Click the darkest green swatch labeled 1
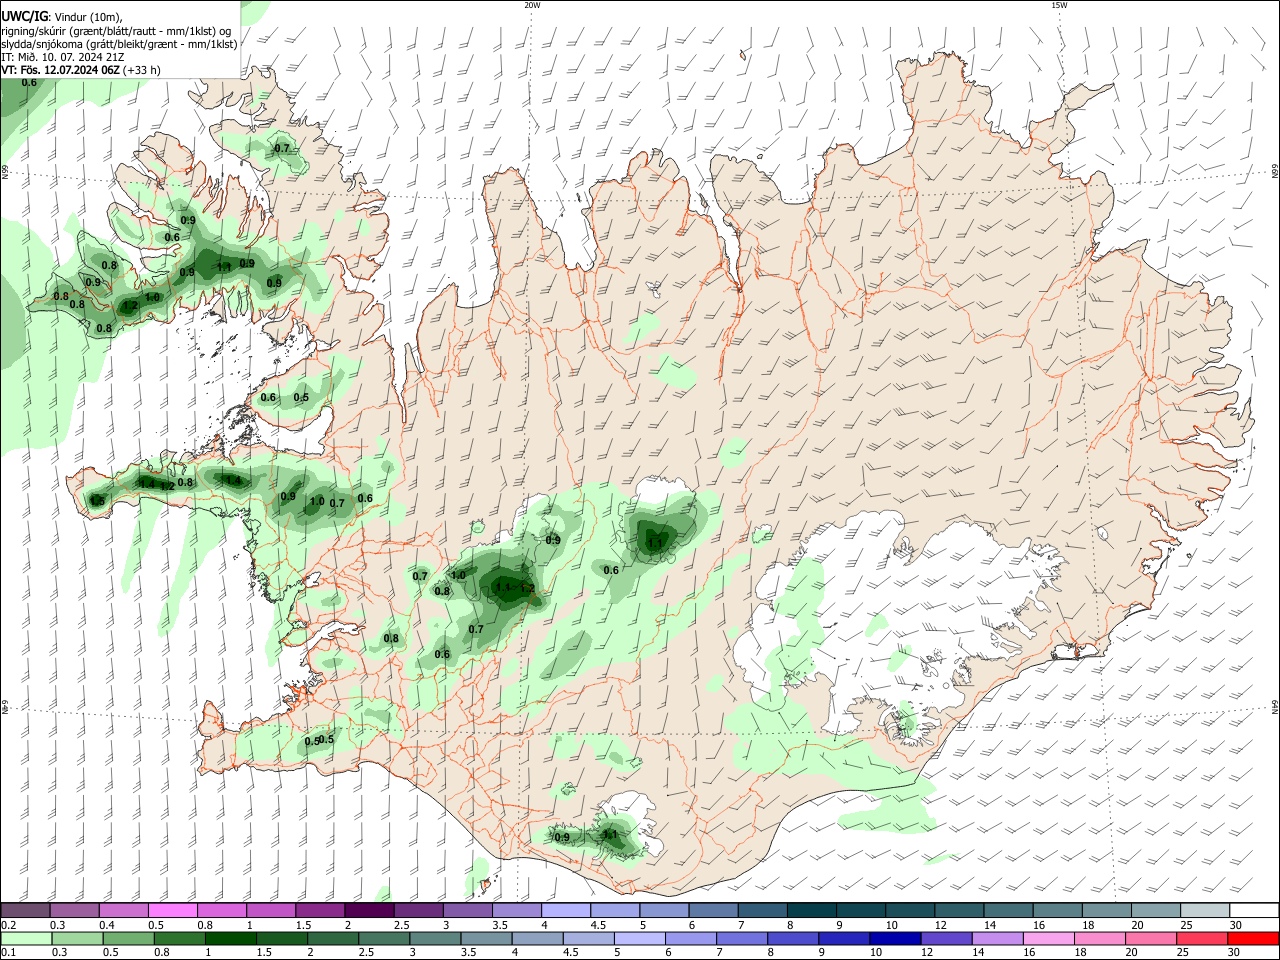This screenshot has height=960, width=1280. (x=230, y=938)
